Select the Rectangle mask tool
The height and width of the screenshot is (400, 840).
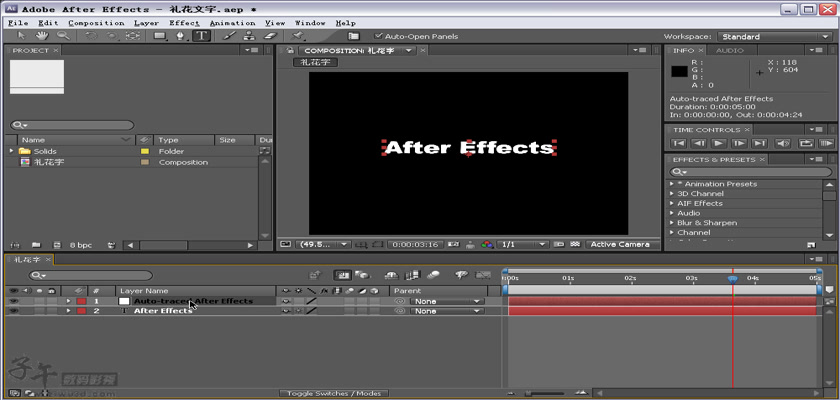pos(160,36)
